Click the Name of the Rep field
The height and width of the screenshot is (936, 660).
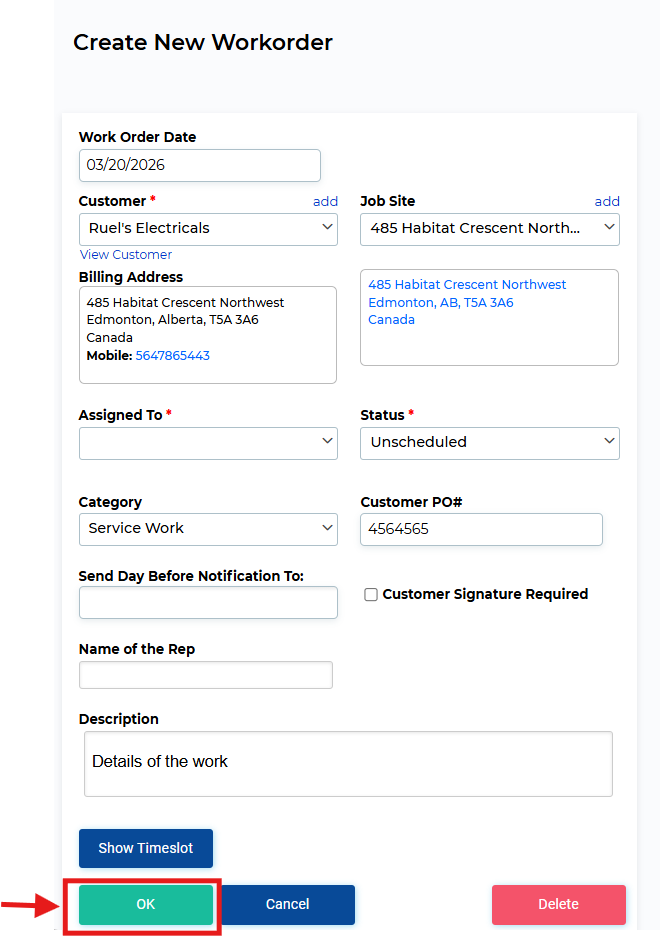coord(205,675)
